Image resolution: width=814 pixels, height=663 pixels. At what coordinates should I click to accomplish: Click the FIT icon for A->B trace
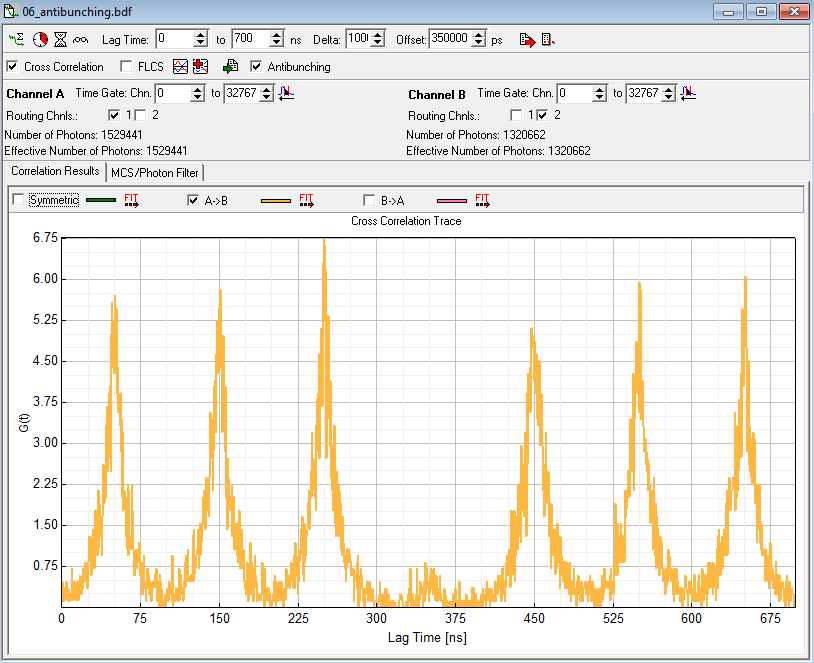point(307,200)
